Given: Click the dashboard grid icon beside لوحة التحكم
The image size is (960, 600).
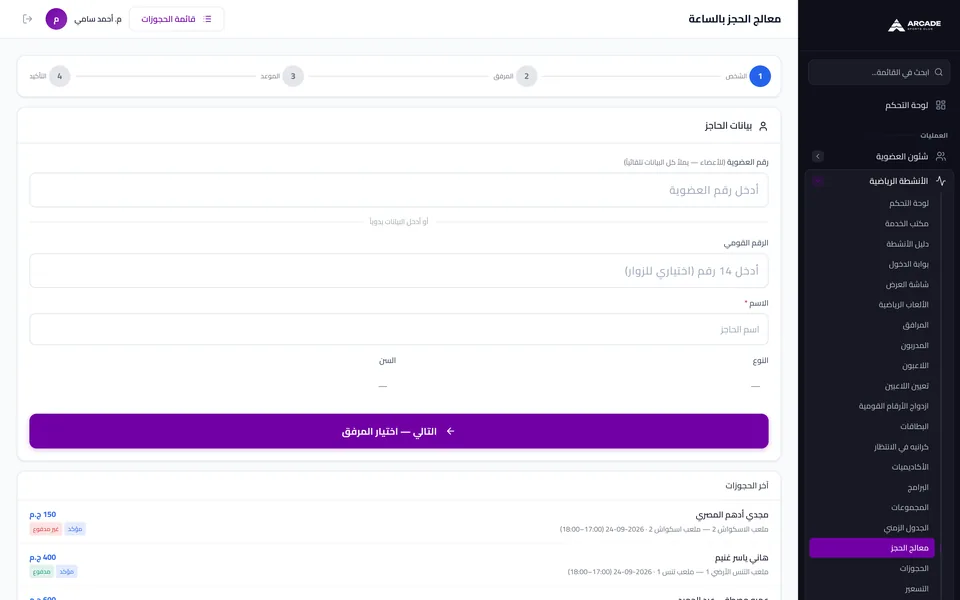Looking at the screenshot, I should 940,105.
